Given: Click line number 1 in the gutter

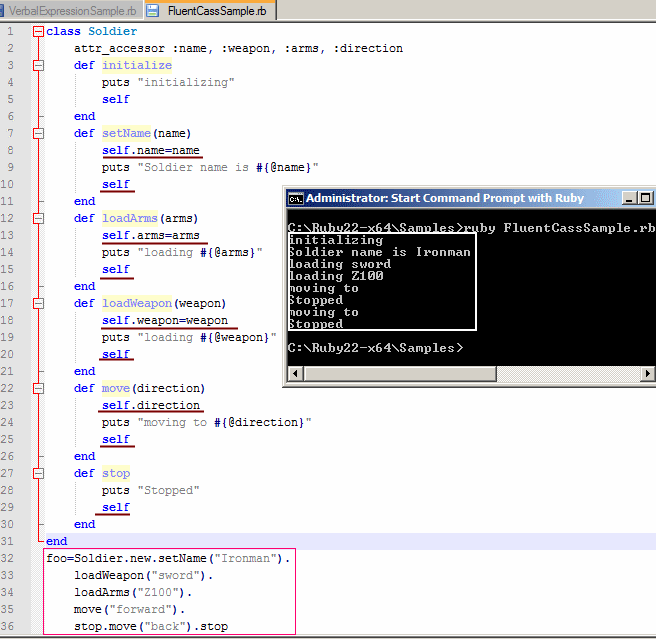Looking at the screenshot, I should (x=10, y=31).
